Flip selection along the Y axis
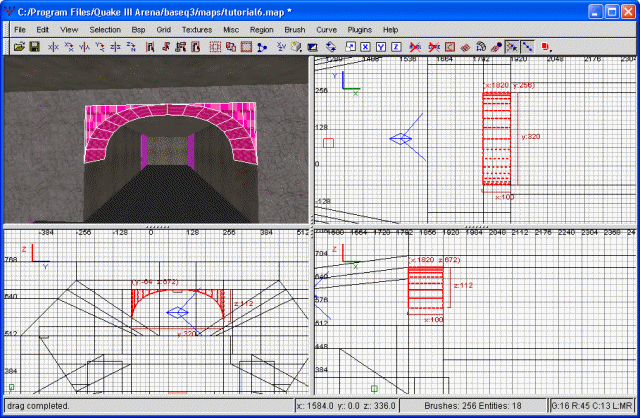 coord(84,47)
